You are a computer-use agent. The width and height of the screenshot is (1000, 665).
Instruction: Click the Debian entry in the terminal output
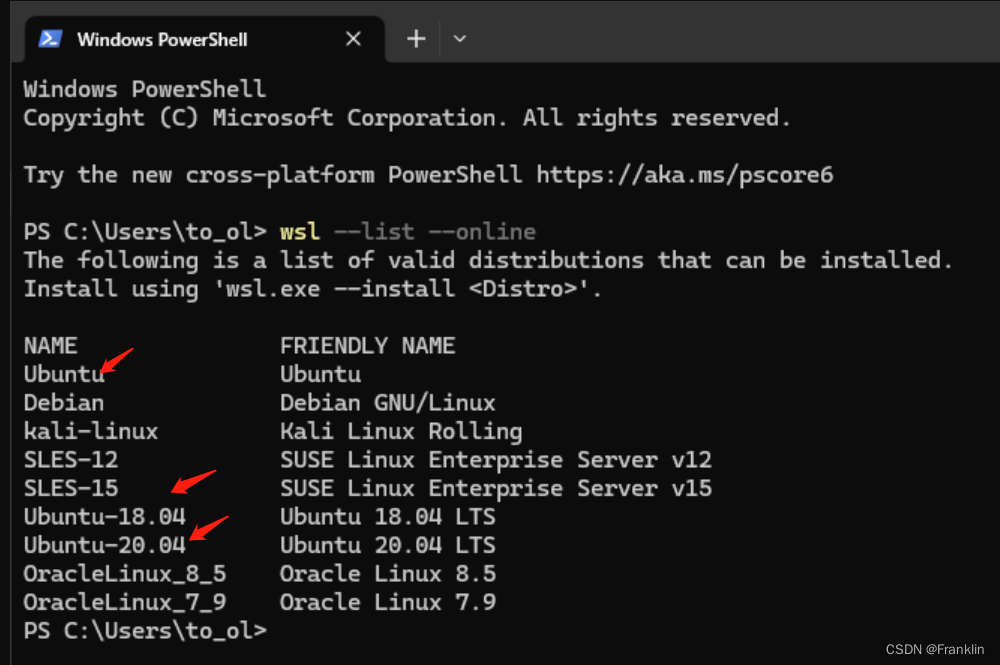(x=63, y=402)
